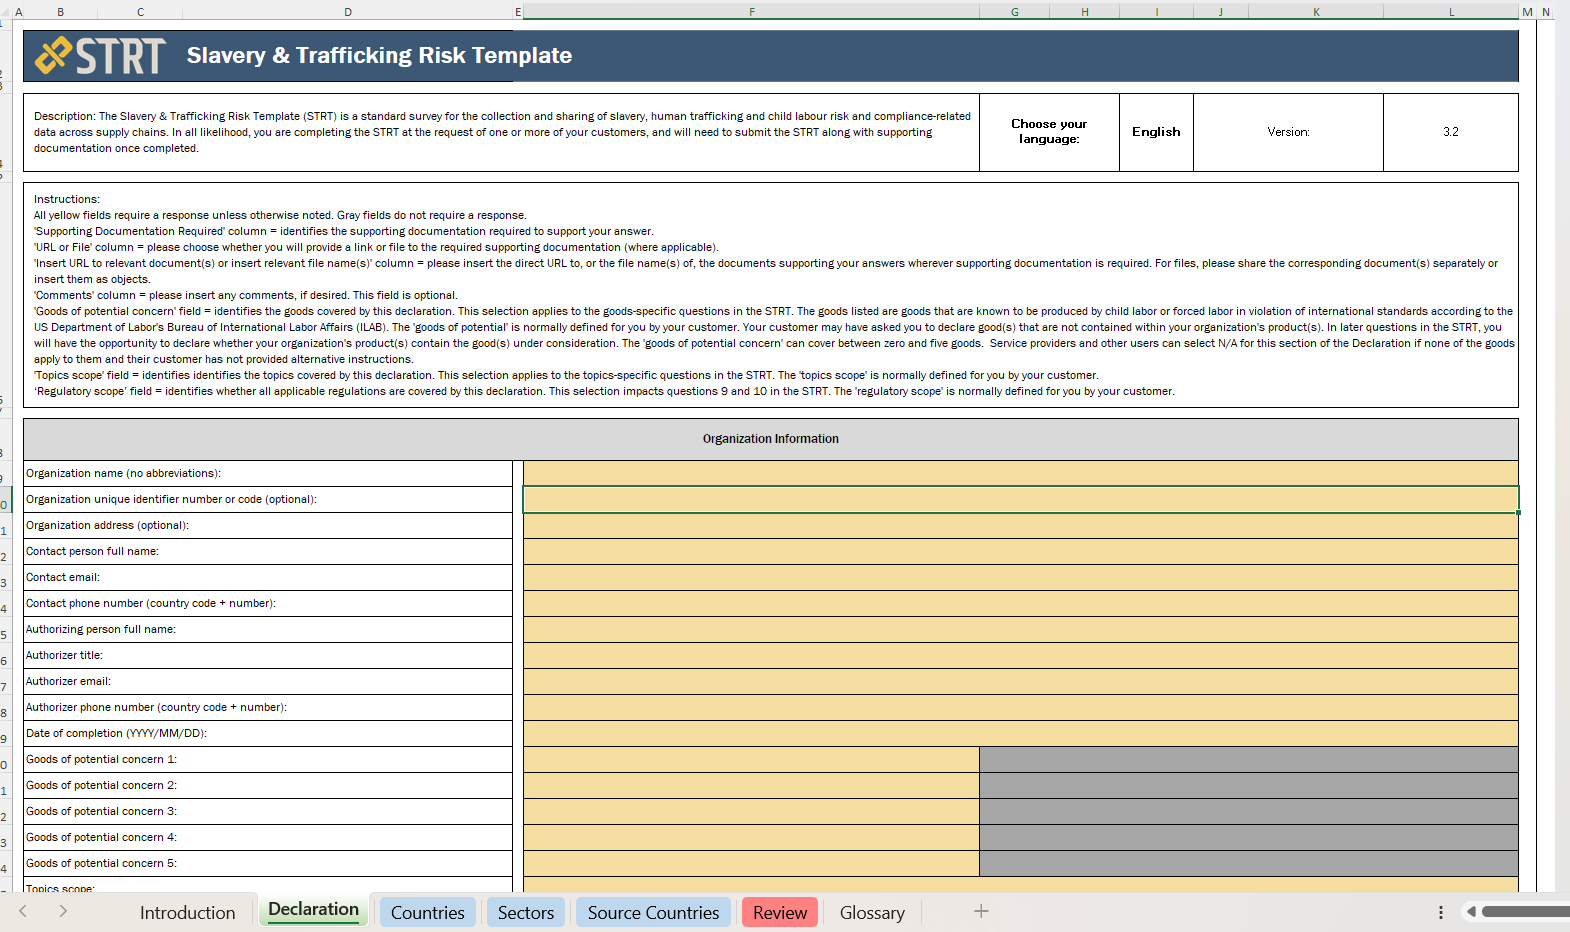Click the 'Choose your language:' label
1570x932 pixels.
tap(1049, 132)
